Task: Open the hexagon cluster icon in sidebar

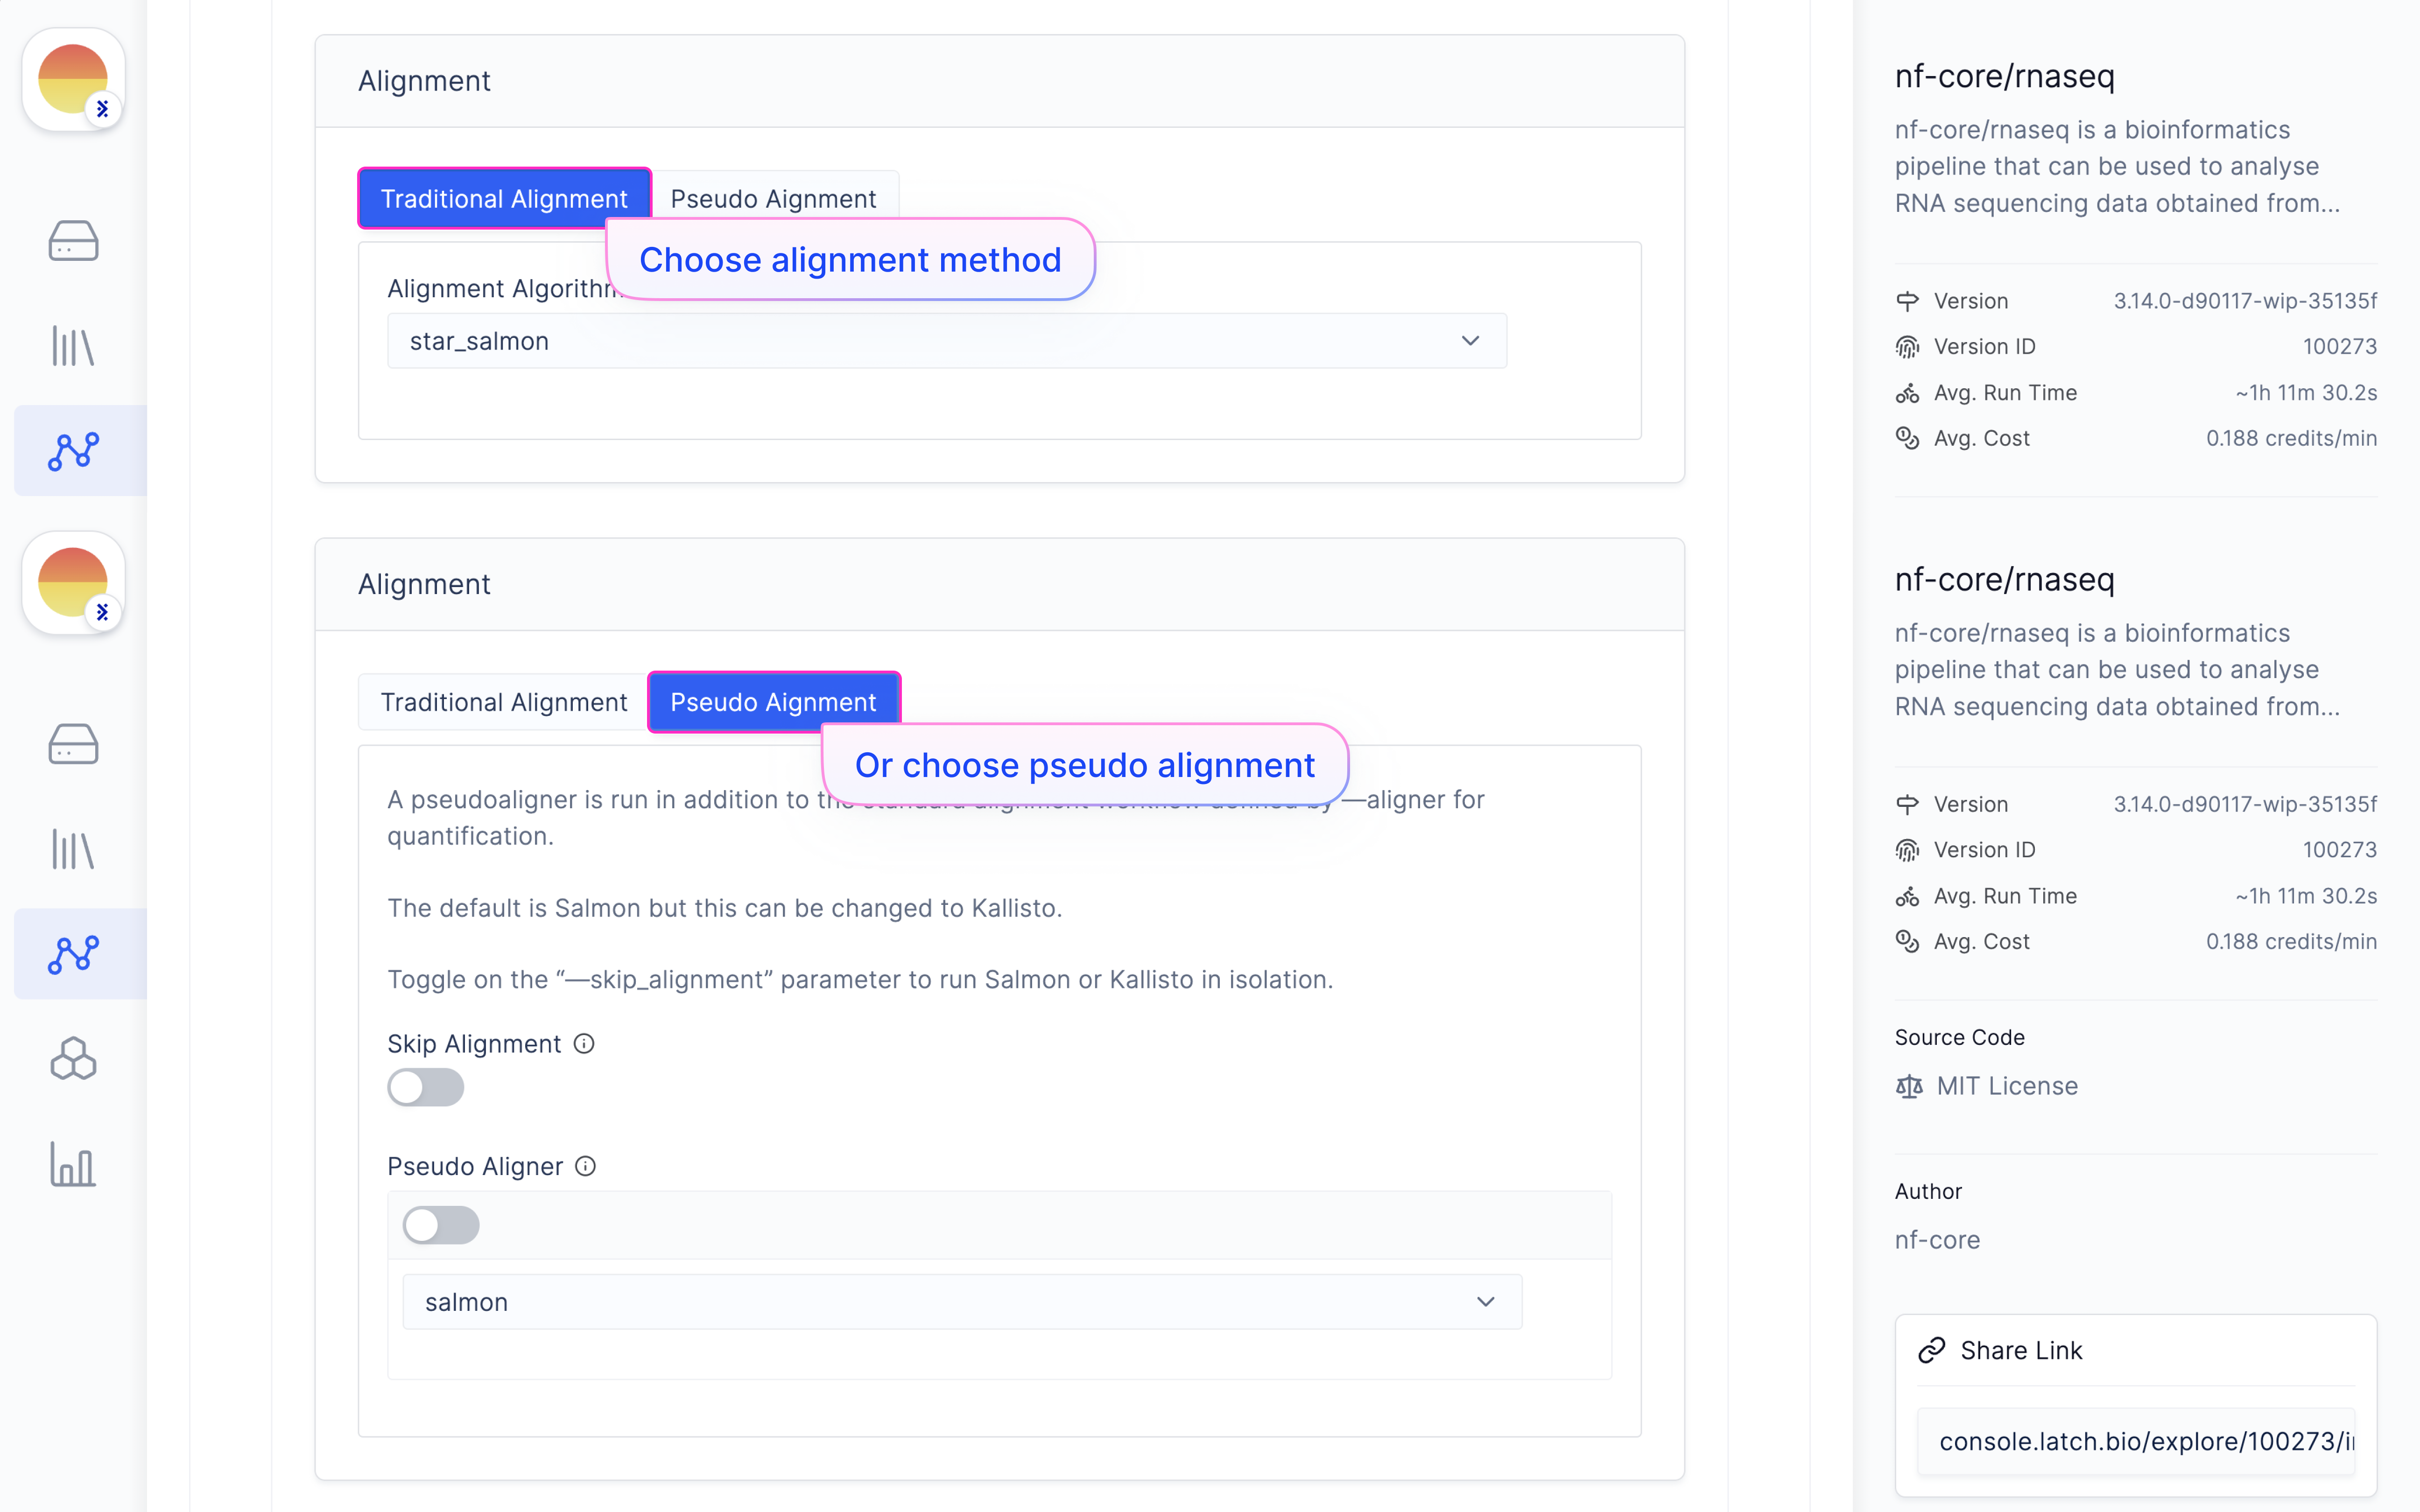Action: point(73,1059)
